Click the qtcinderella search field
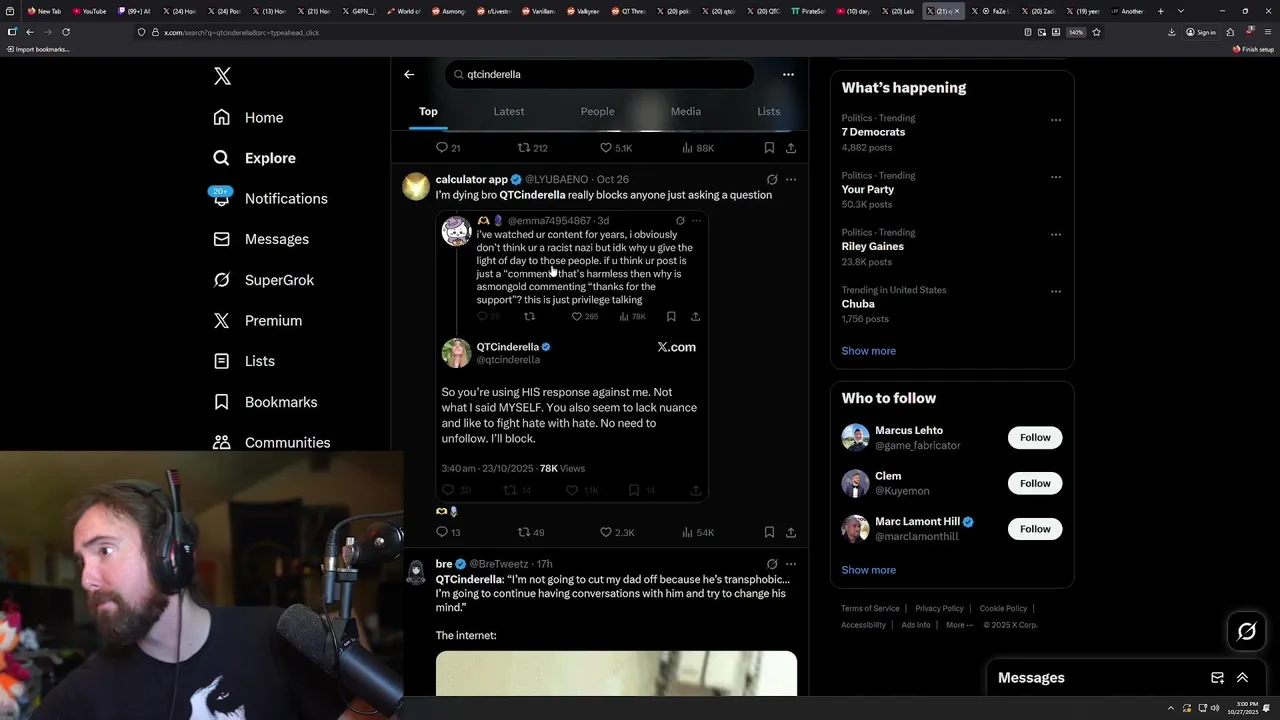Viewport: 1280px width, 720px height. click(600, 74)
